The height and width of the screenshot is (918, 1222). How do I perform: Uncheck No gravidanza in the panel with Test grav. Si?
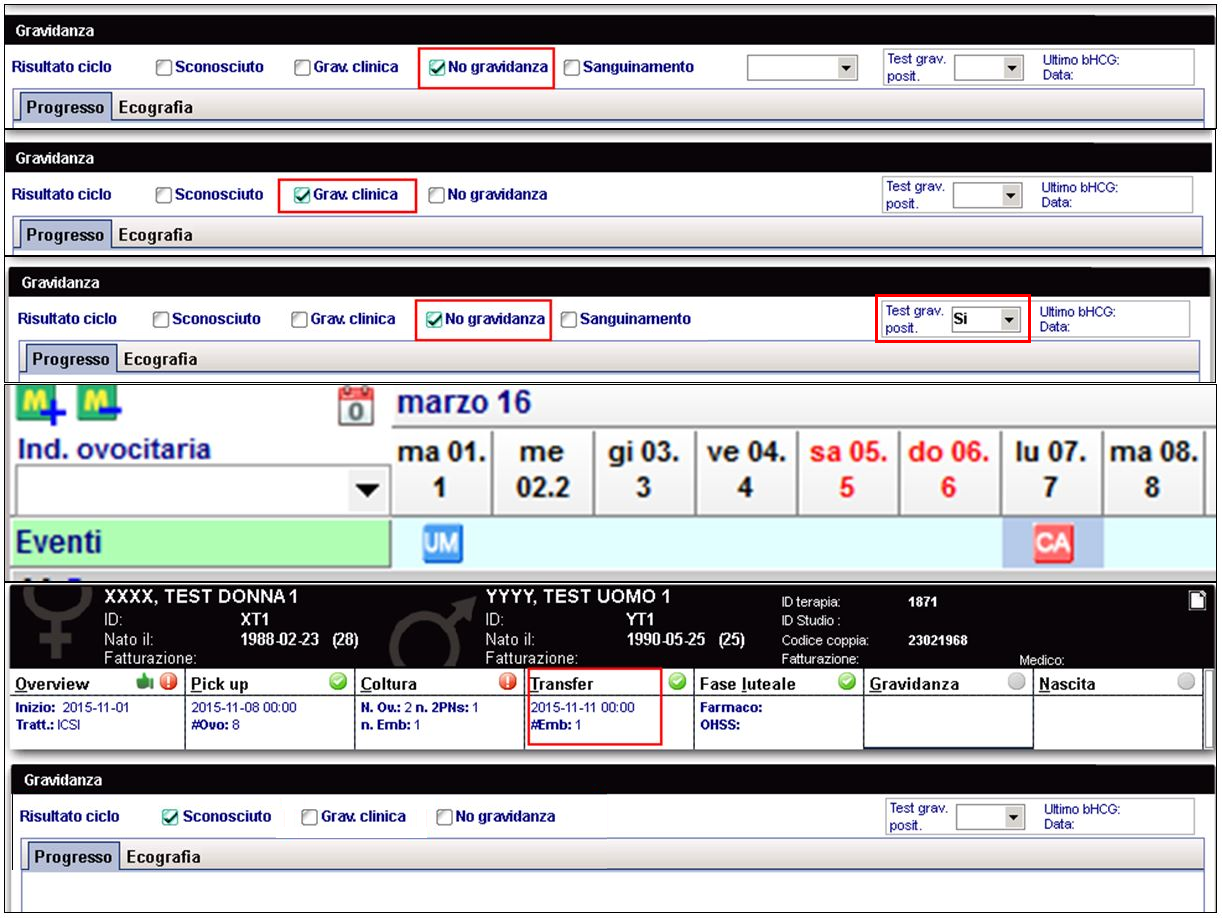point(434,320)
